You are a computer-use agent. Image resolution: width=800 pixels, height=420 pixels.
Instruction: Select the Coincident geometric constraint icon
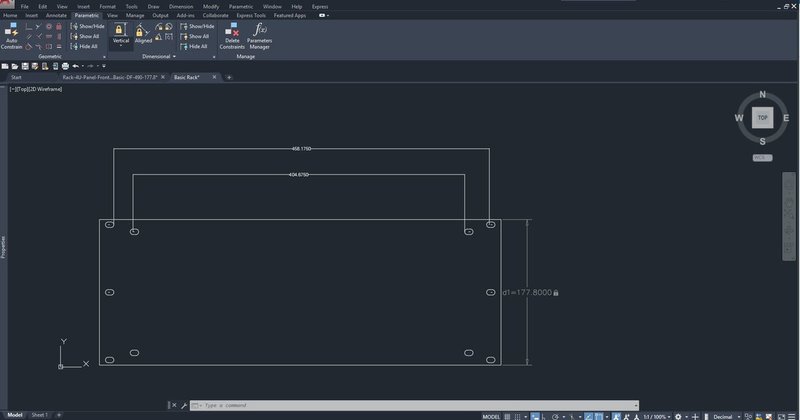[x=29, y=27]
